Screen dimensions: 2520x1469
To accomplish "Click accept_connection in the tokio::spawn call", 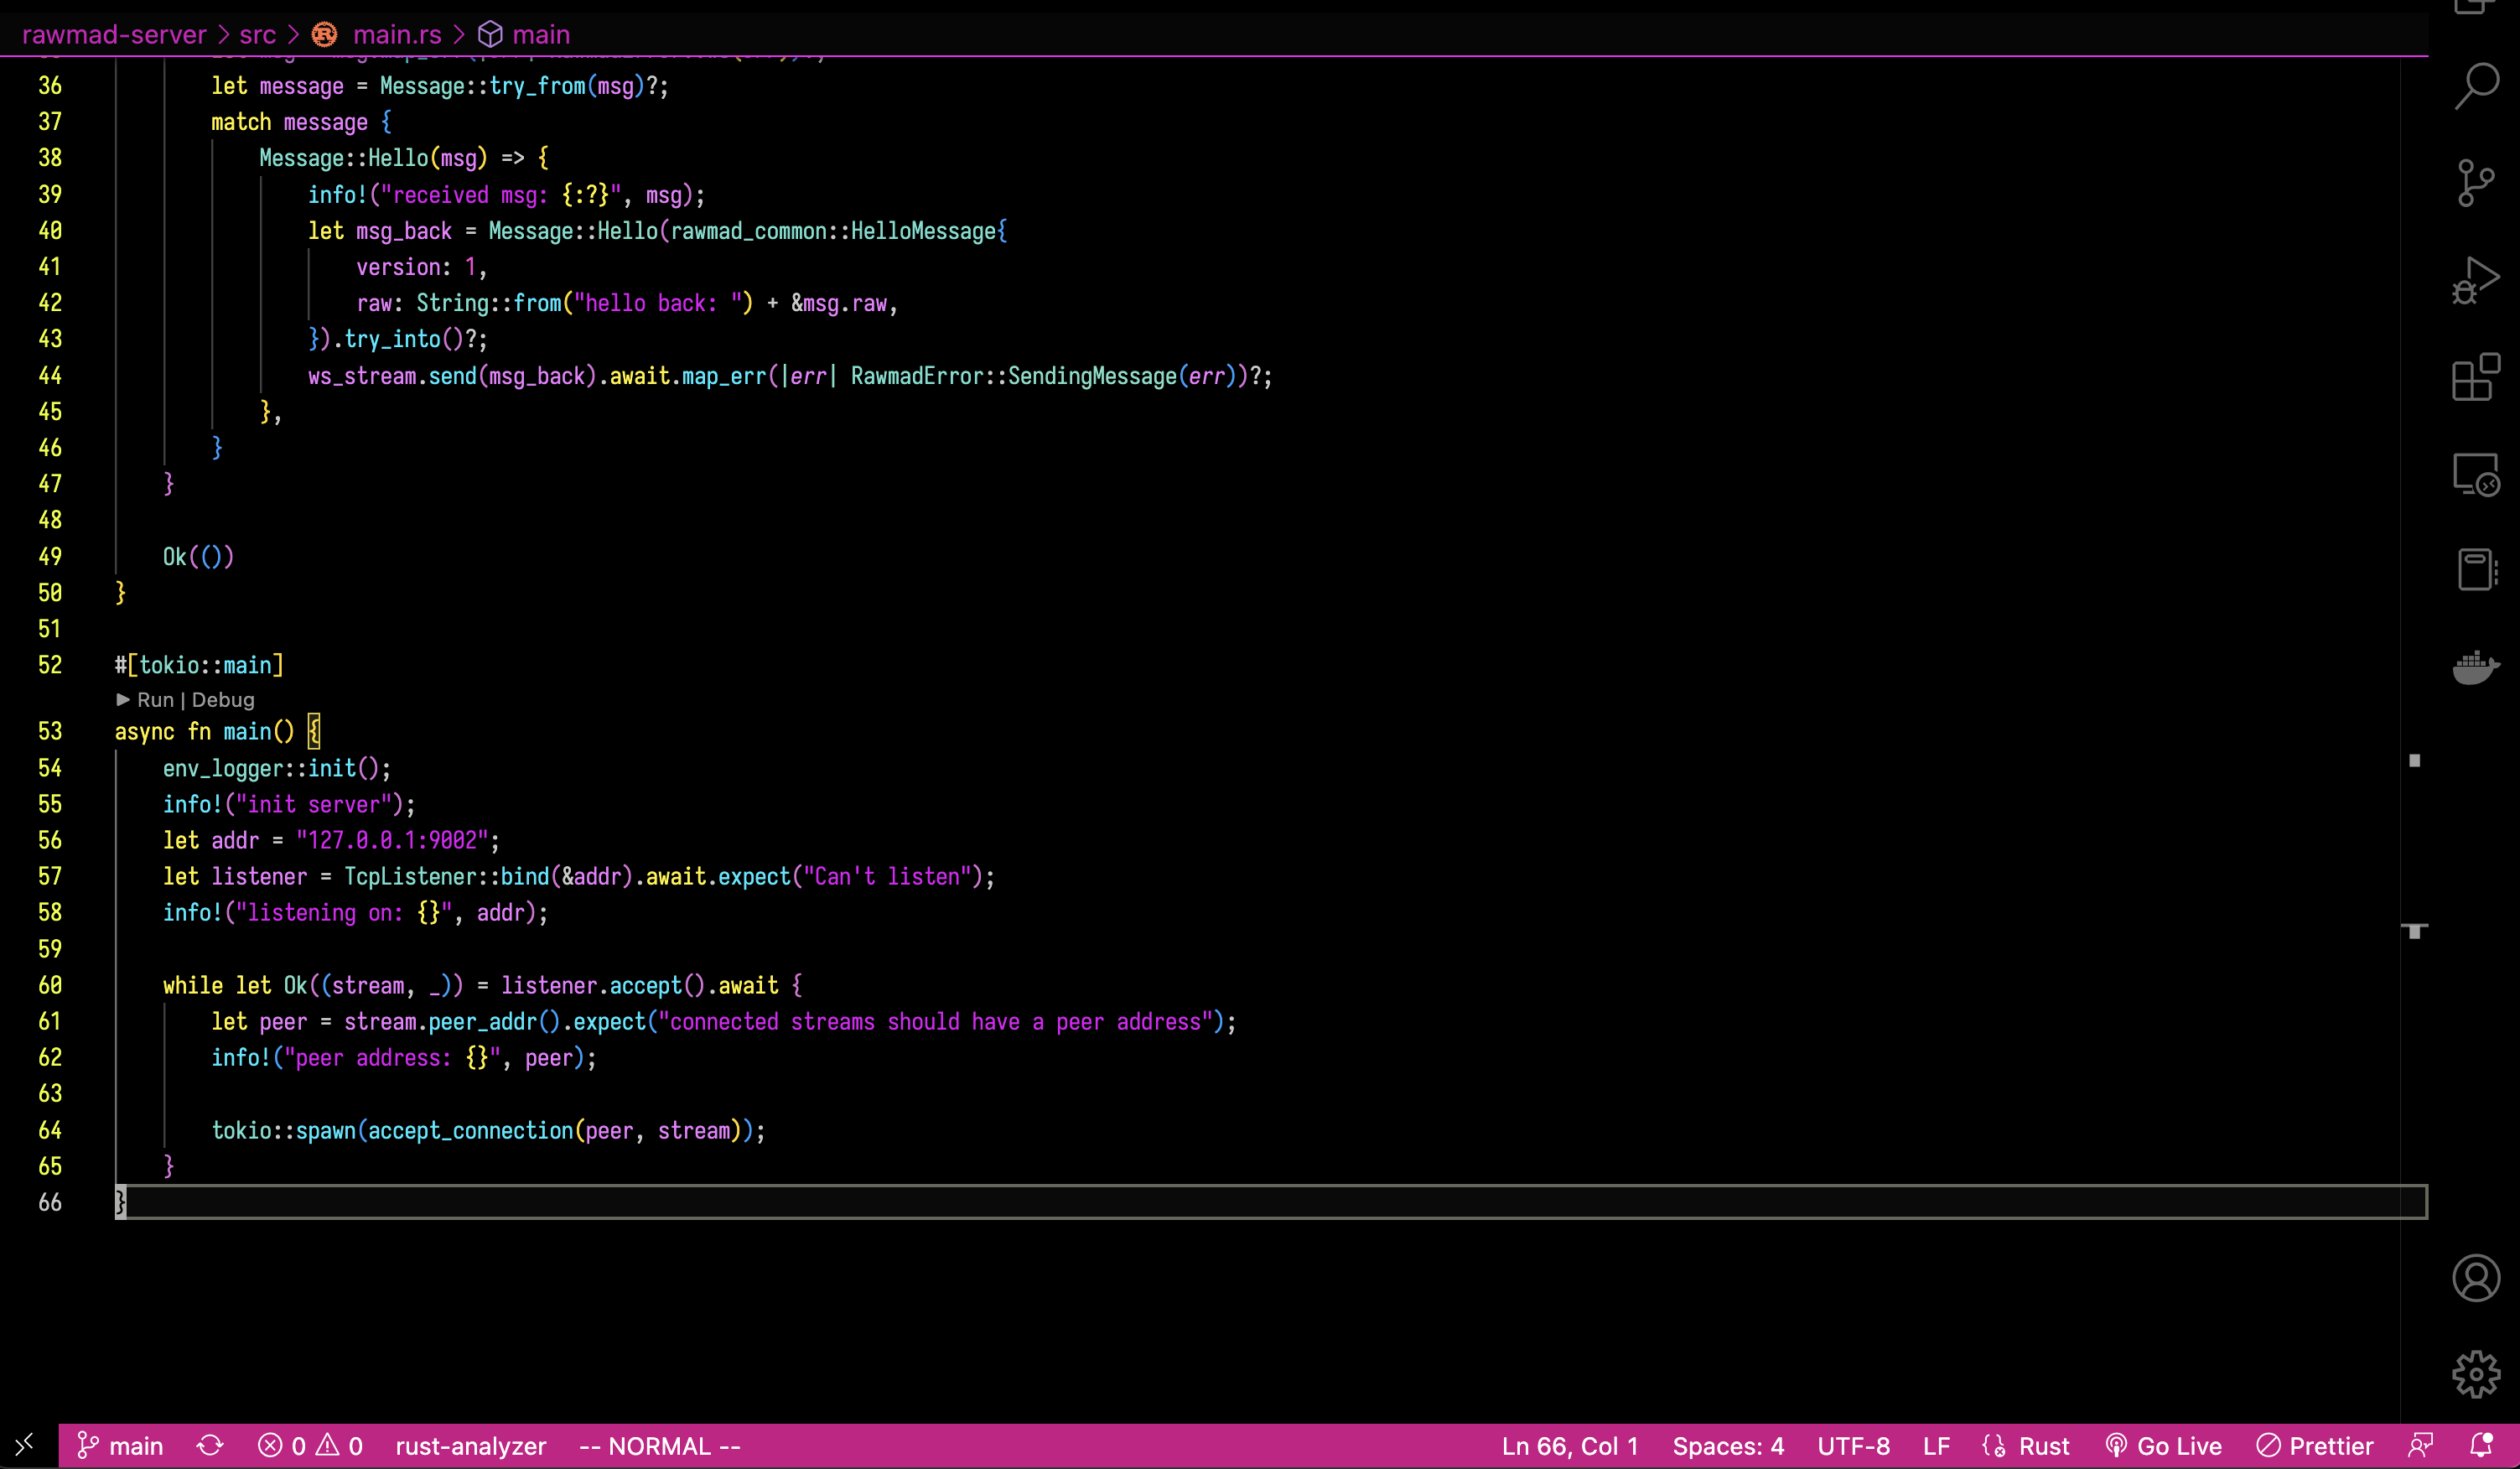I will point(470,1131).
